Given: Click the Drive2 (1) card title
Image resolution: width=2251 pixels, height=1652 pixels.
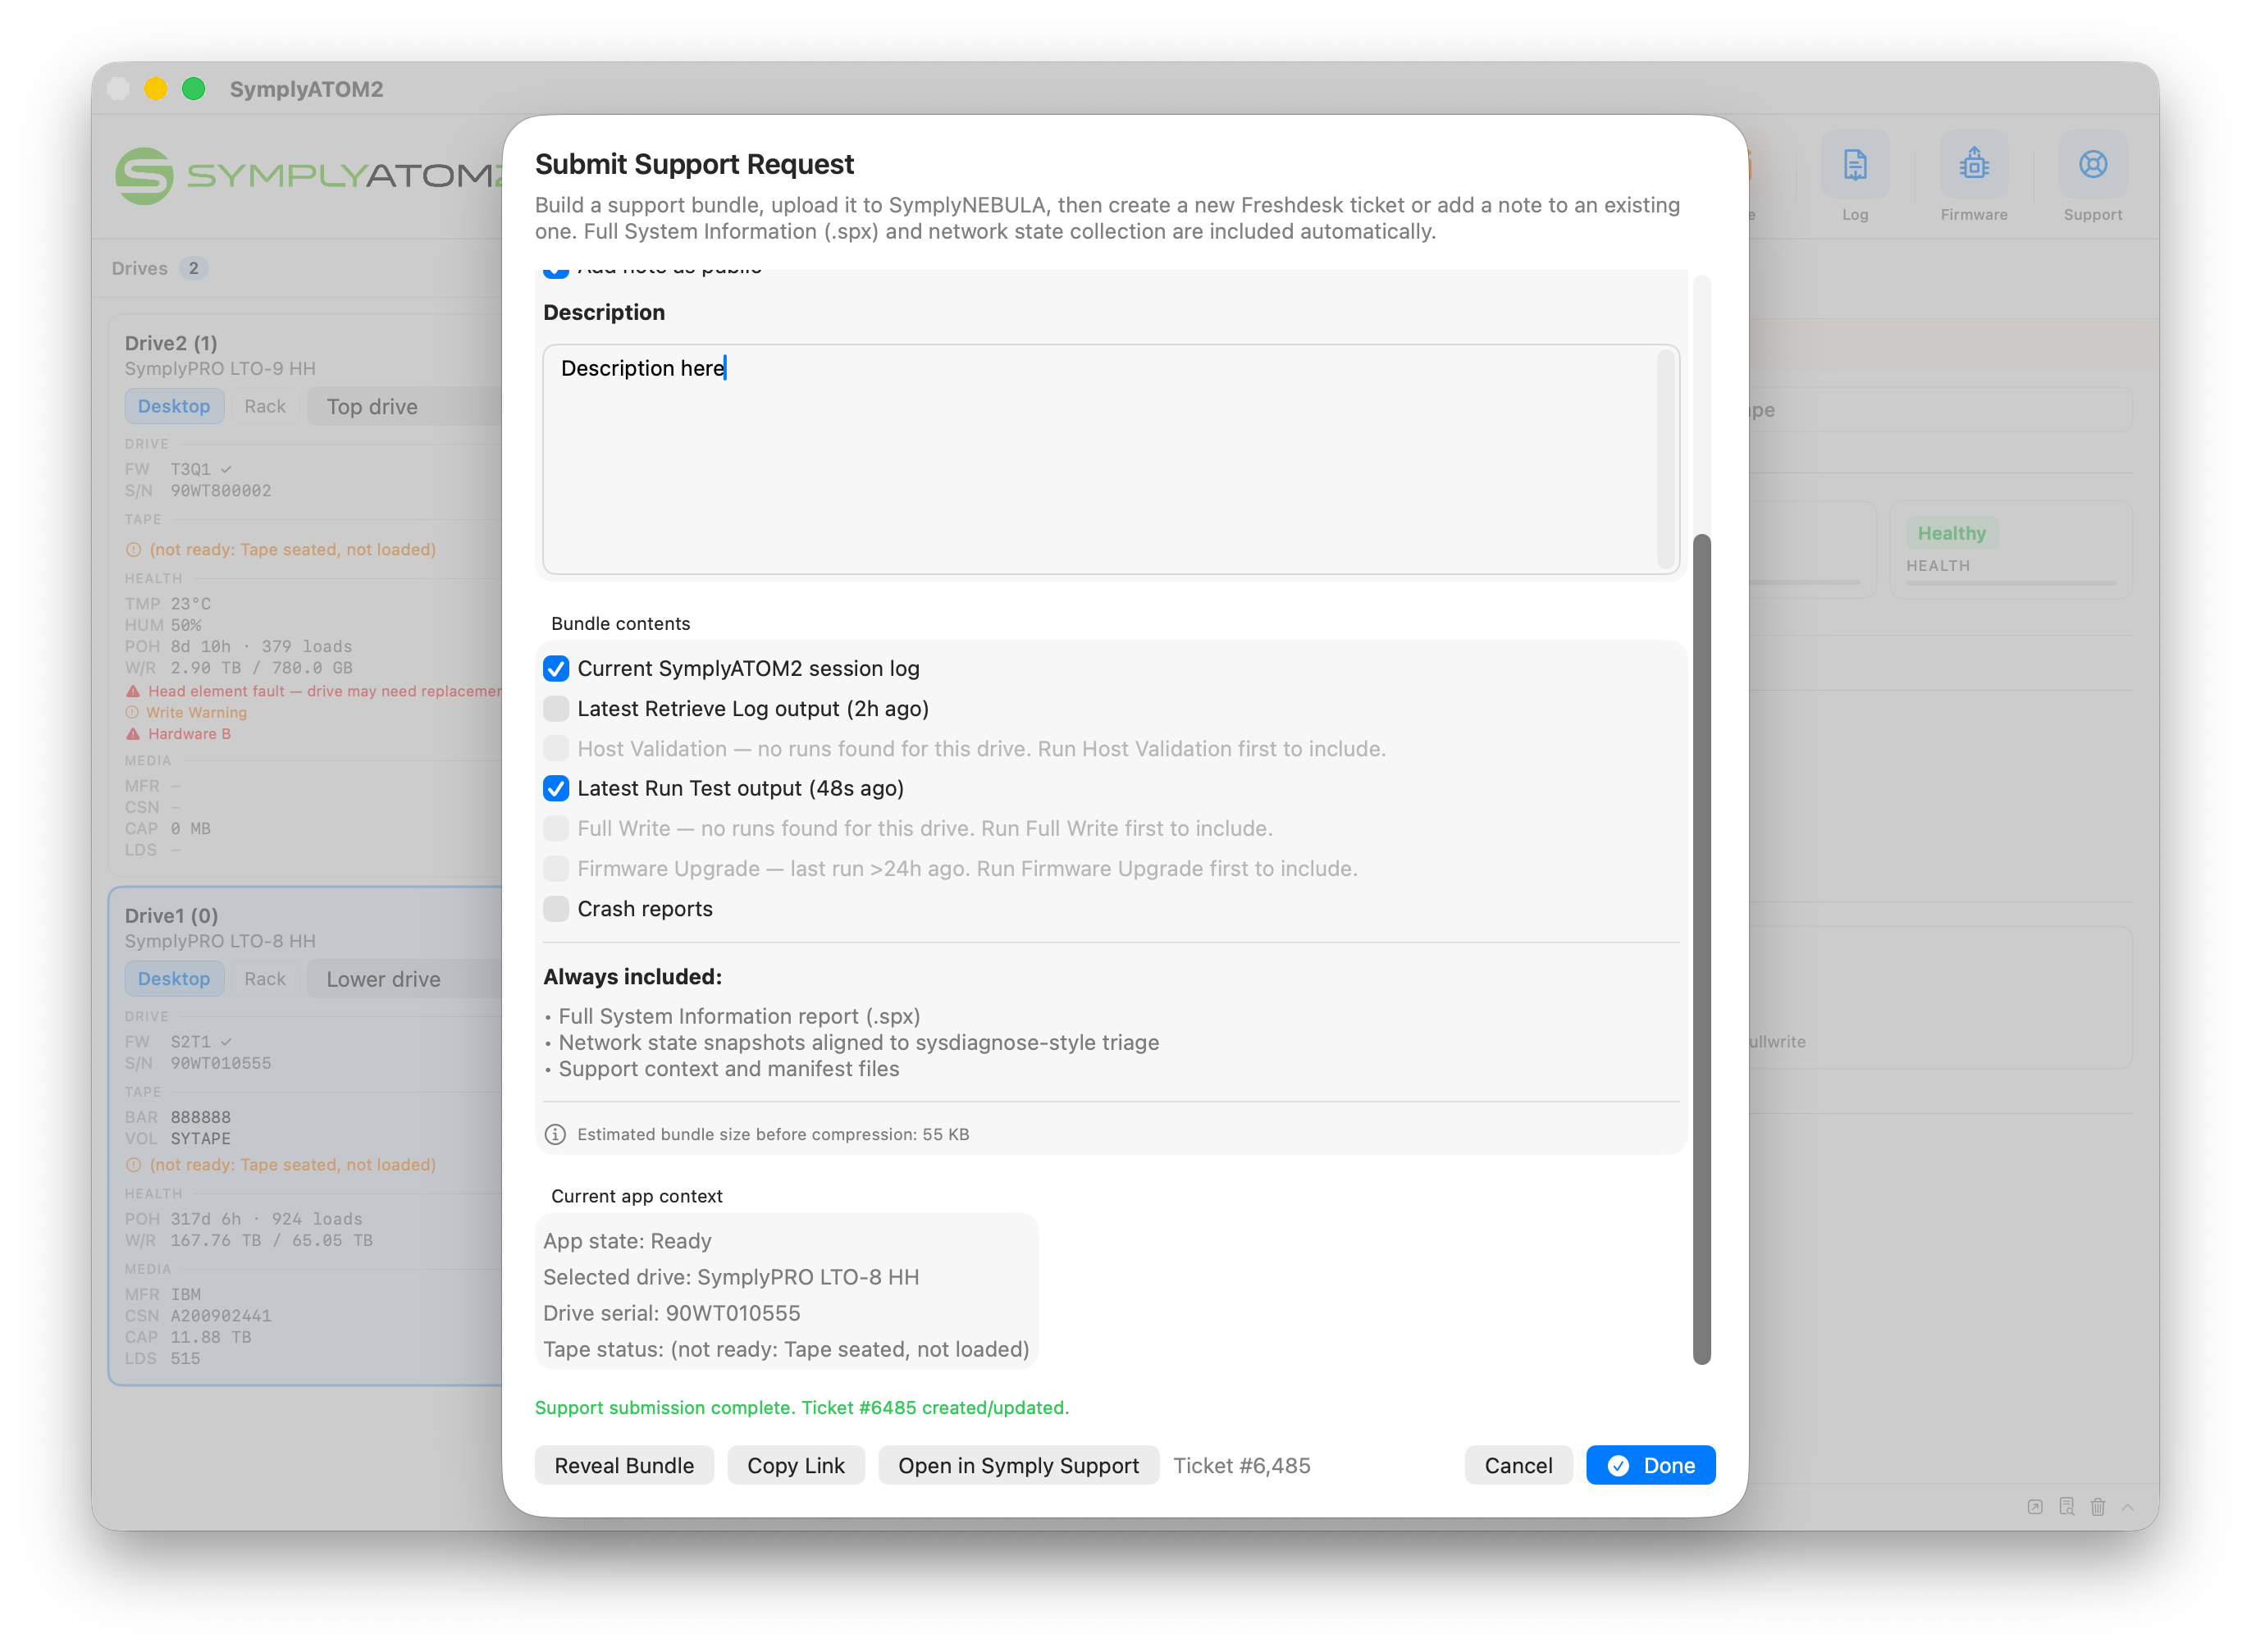Looking at the screenshot, I should coord(171,343).
